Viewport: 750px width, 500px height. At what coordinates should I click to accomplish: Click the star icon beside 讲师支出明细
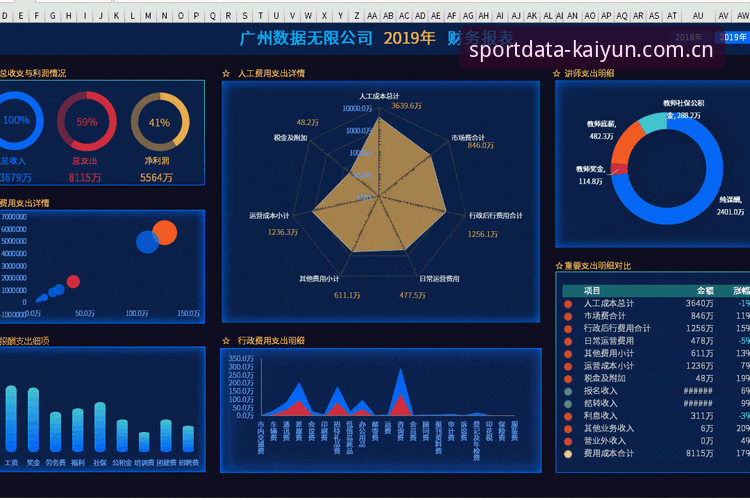pyautogui.click(x=556, y=74)
